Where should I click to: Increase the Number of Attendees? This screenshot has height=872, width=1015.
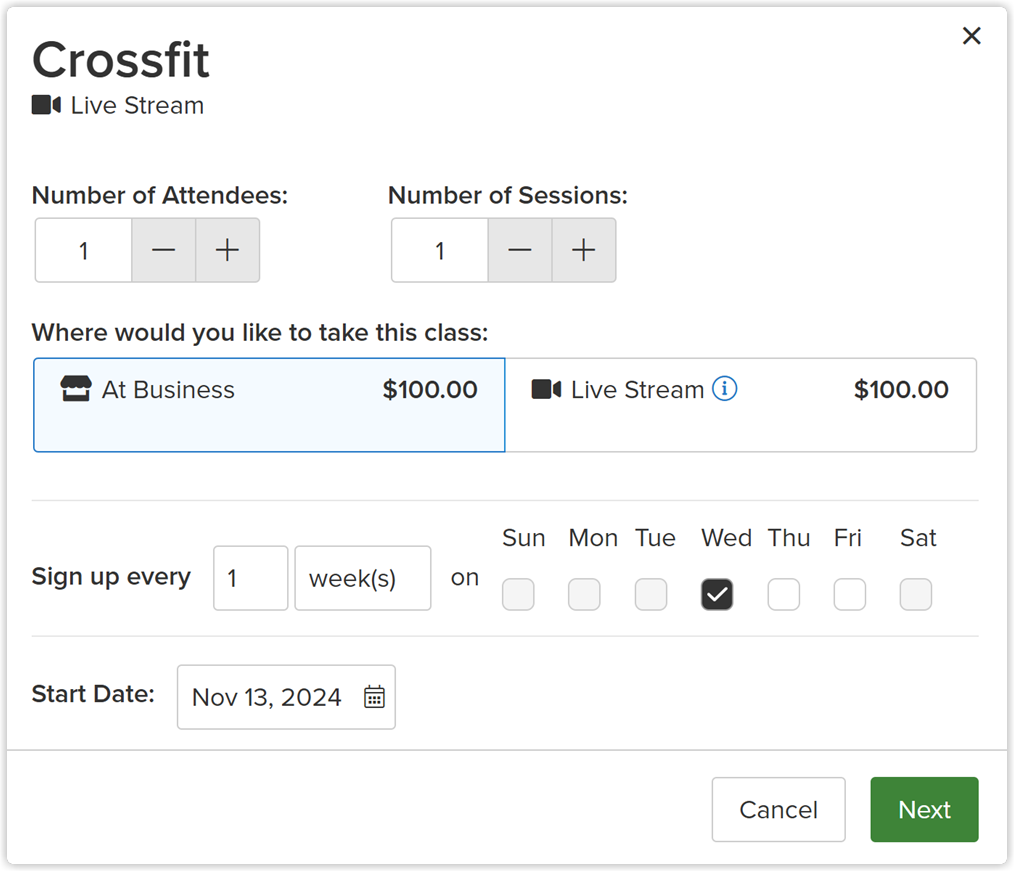[227, 250]
